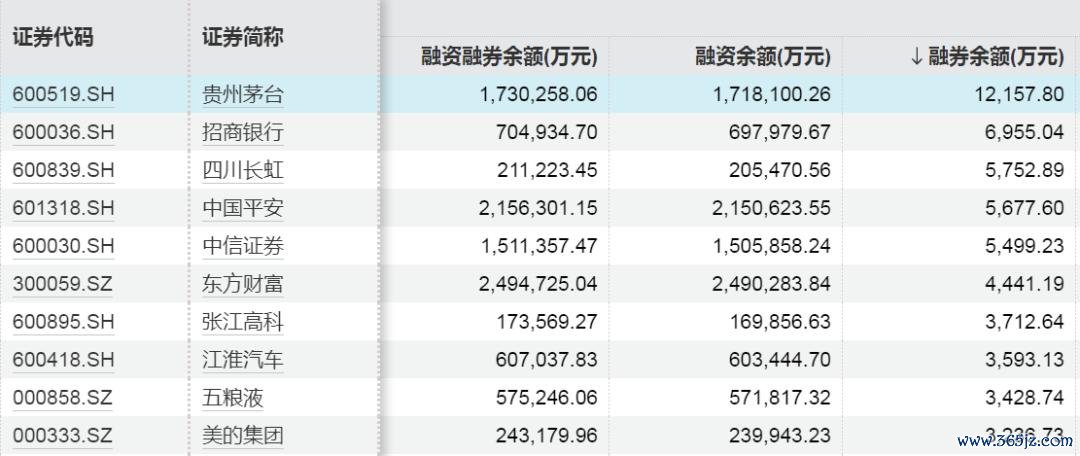Click code 300059.SZ
The width and height of the screenshot is (1080, 456).
[62, 284]
